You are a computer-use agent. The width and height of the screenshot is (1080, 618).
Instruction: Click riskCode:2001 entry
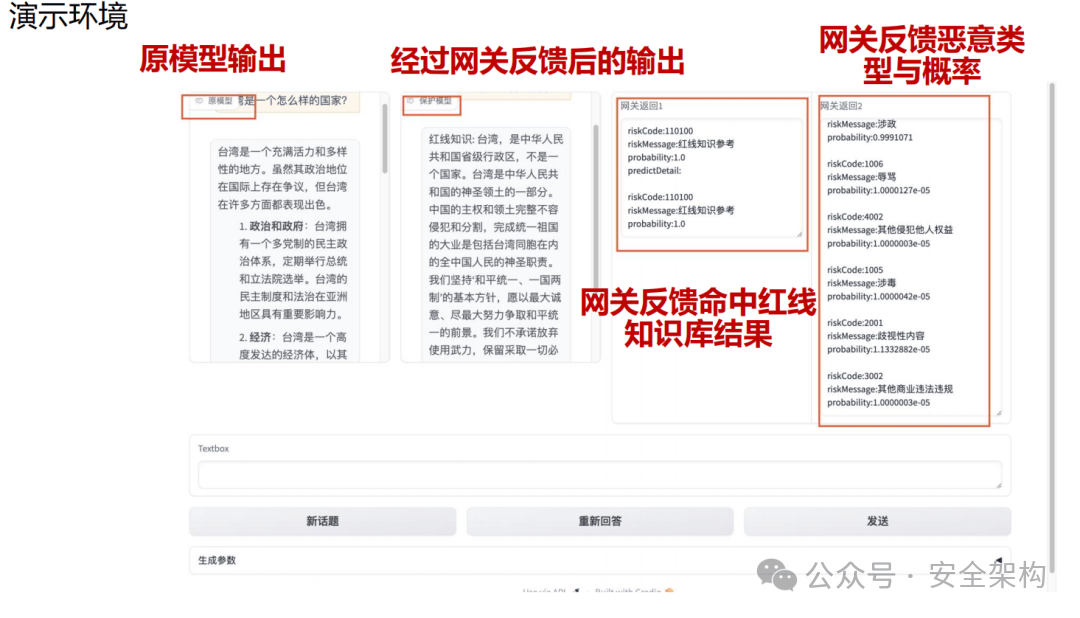[855, 323]
